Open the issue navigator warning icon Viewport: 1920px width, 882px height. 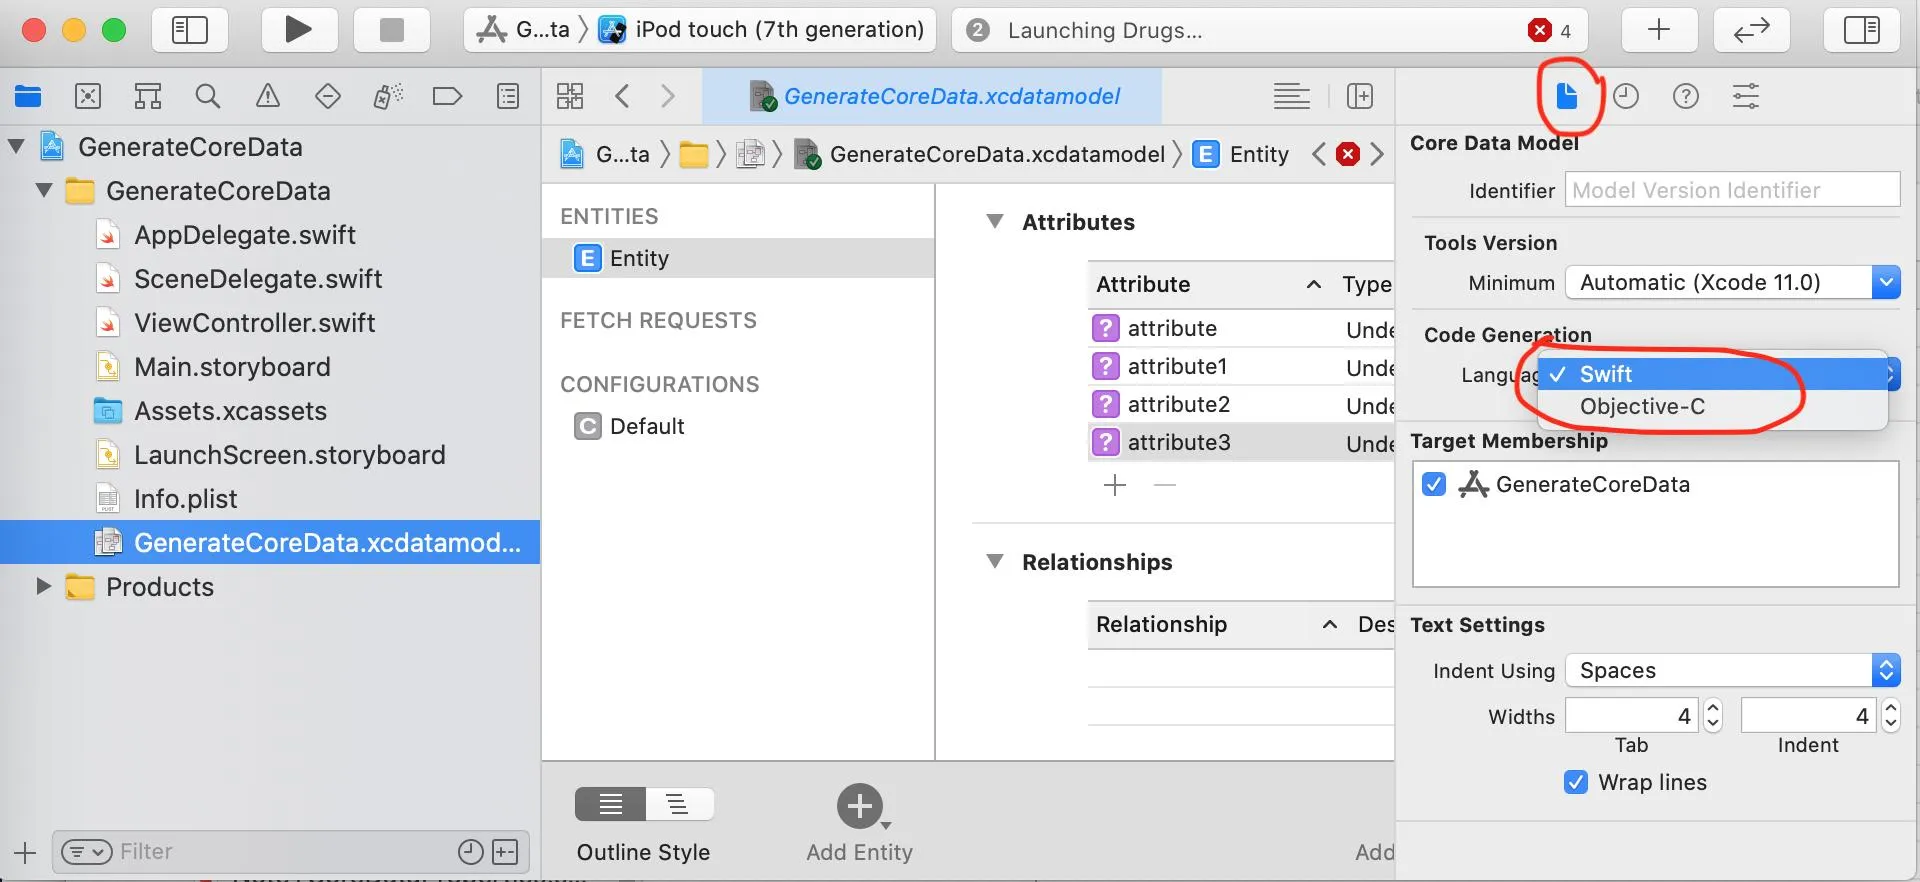[x=268, y=96]
